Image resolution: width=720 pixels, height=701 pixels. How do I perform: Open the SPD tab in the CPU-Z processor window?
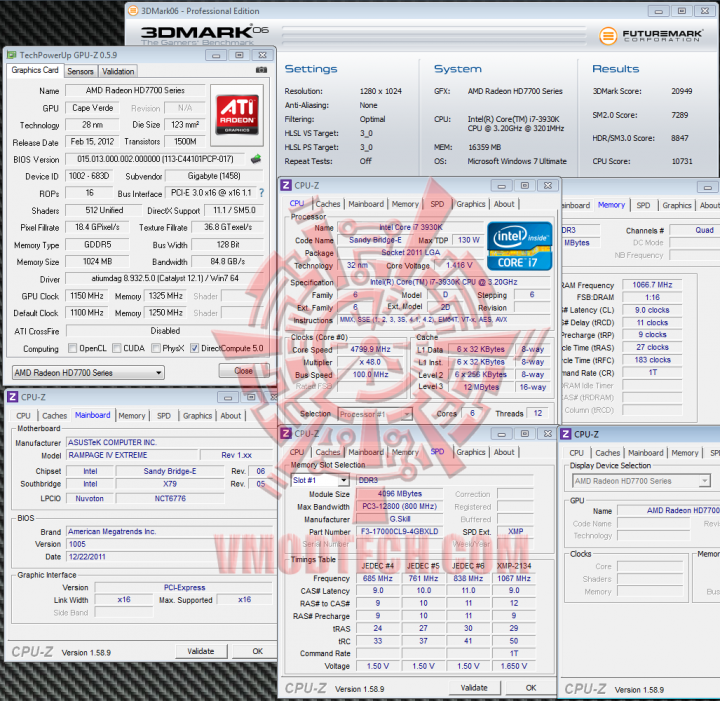(x=437, y=204)
